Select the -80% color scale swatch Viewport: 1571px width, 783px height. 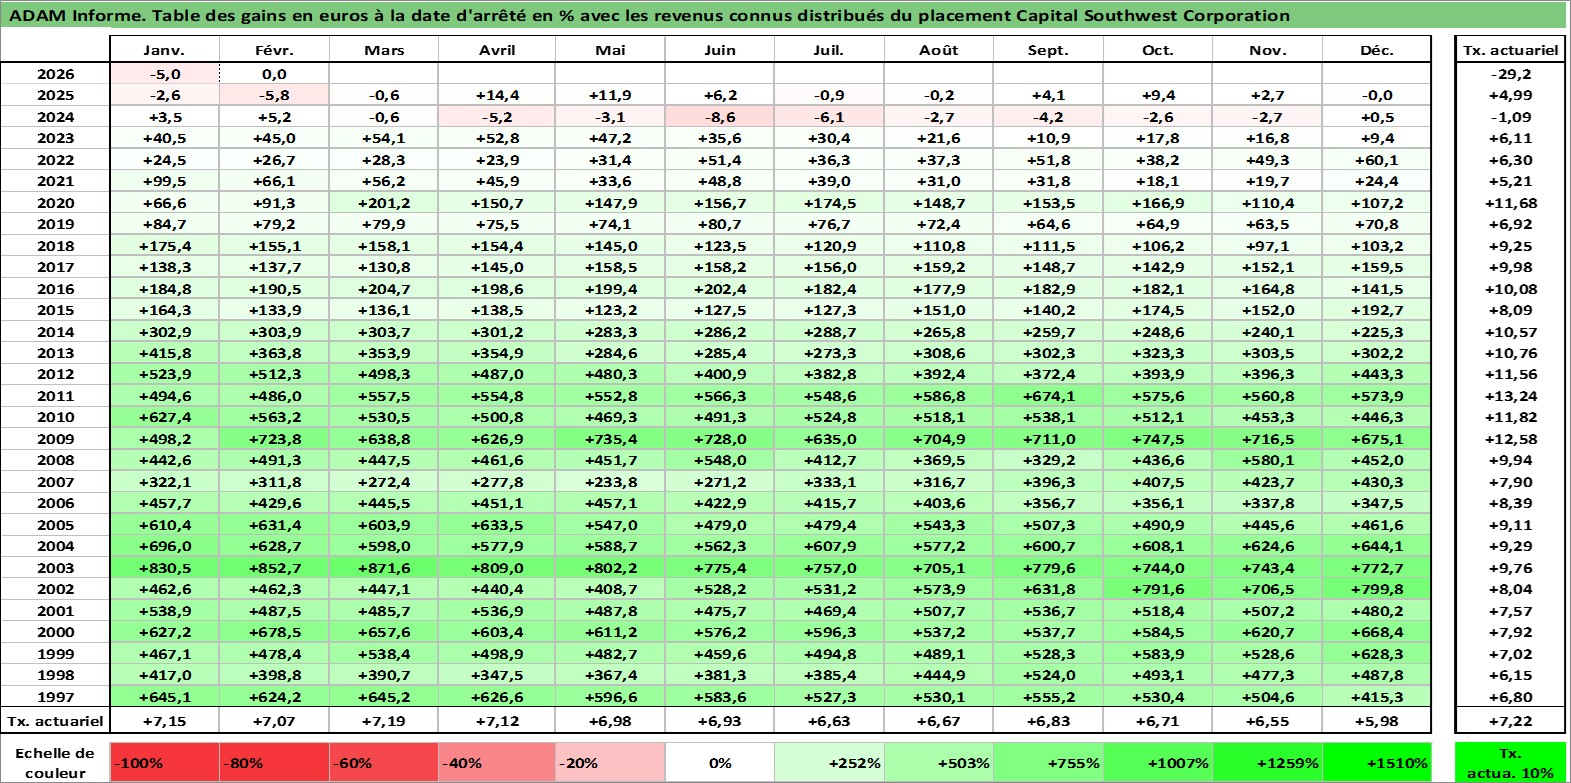[x=274, y=762]
